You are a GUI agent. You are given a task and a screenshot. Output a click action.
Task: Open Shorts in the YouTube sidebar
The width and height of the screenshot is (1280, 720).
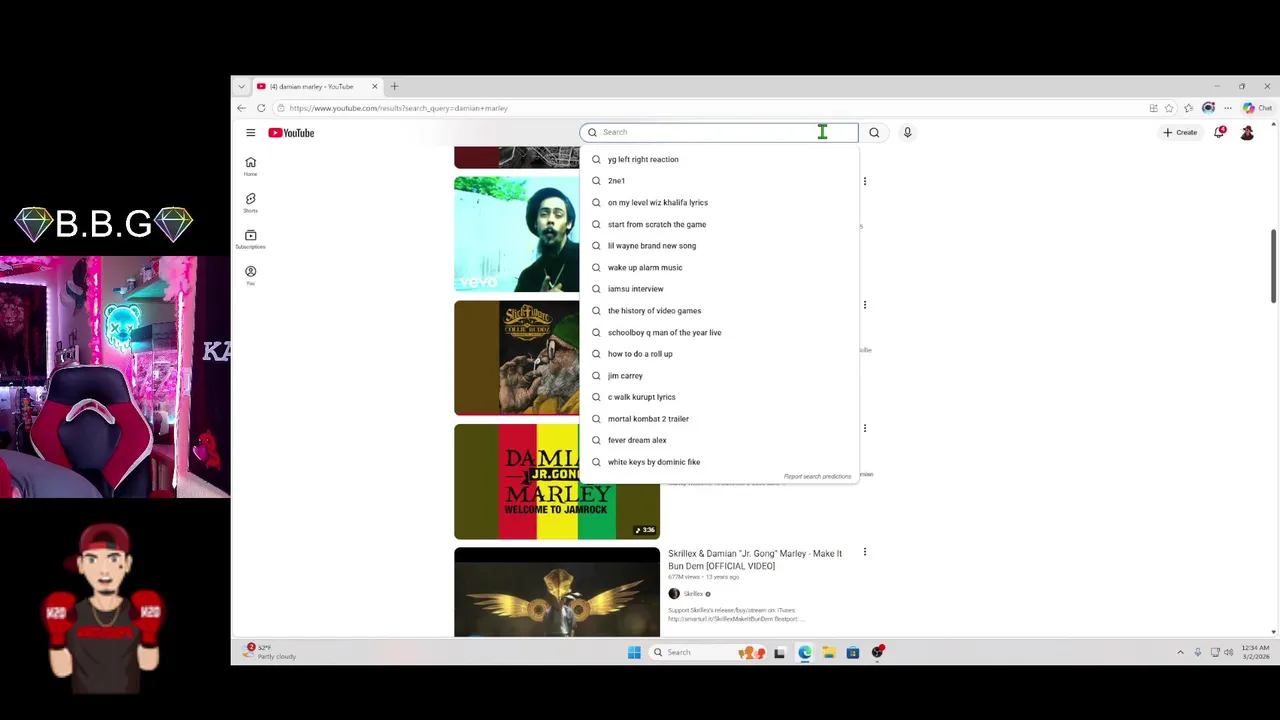pos(251,203)
